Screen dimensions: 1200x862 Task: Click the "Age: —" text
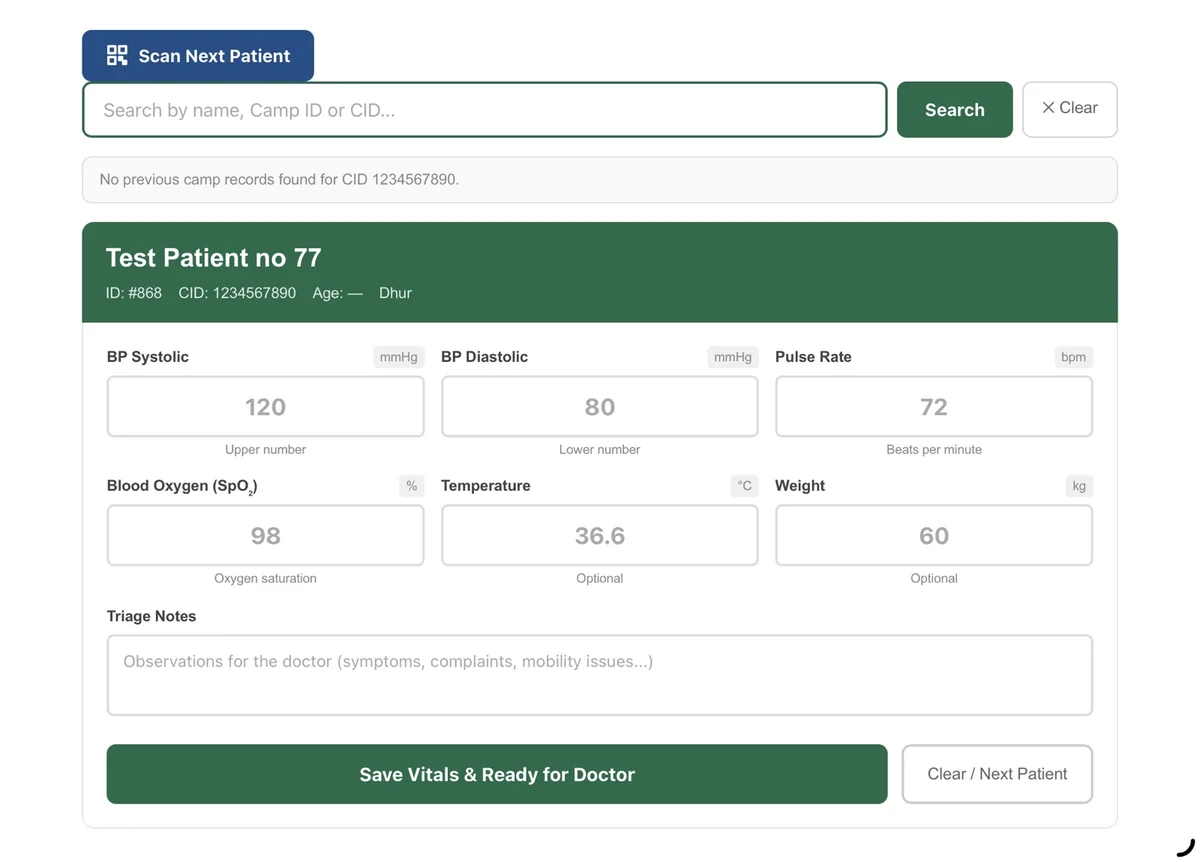[x=337, y=293]
